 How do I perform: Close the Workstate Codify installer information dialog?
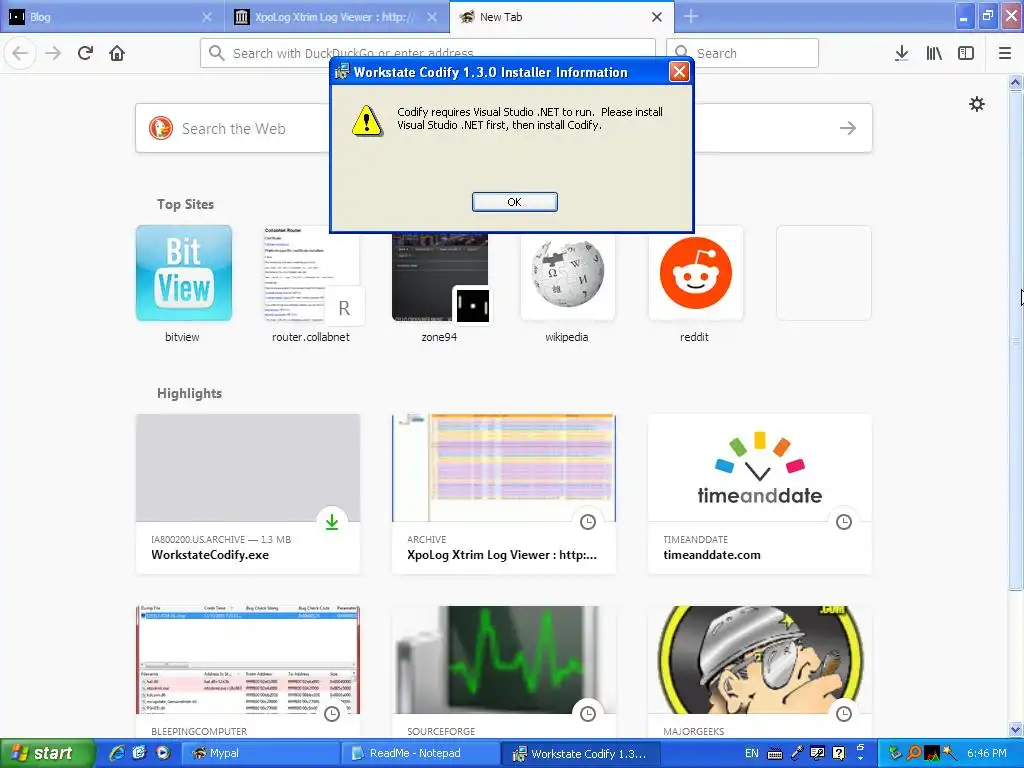click(x=679, y=72)
